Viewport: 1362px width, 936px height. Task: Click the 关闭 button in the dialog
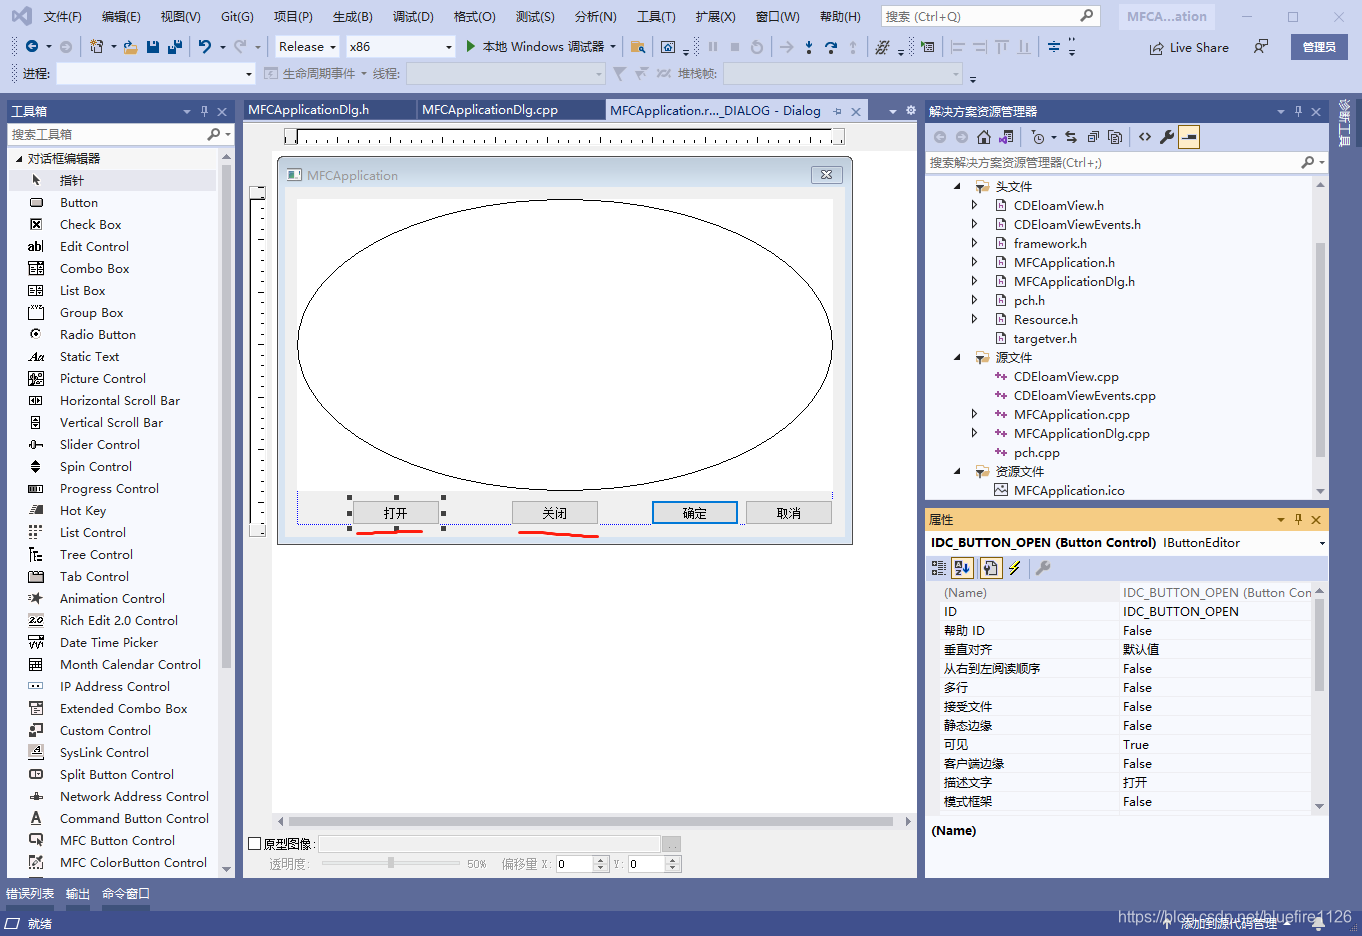555,513
